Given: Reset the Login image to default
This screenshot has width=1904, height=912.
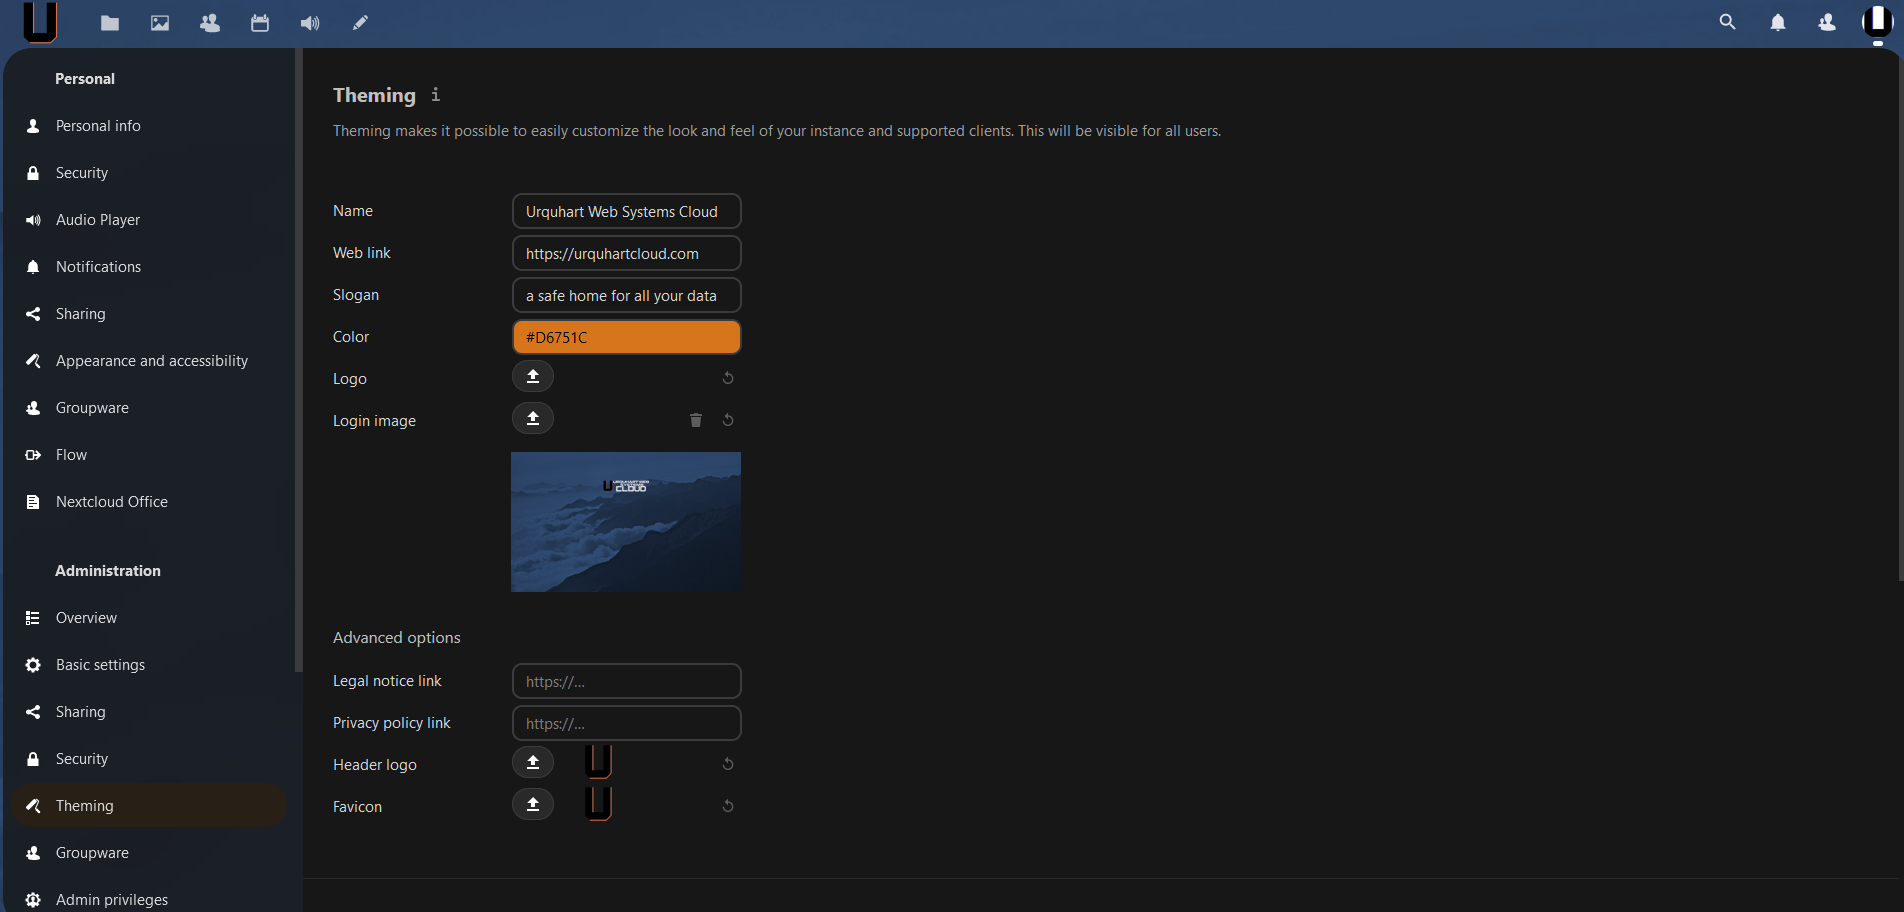Looking at the screenshot, I should (728, 420).
